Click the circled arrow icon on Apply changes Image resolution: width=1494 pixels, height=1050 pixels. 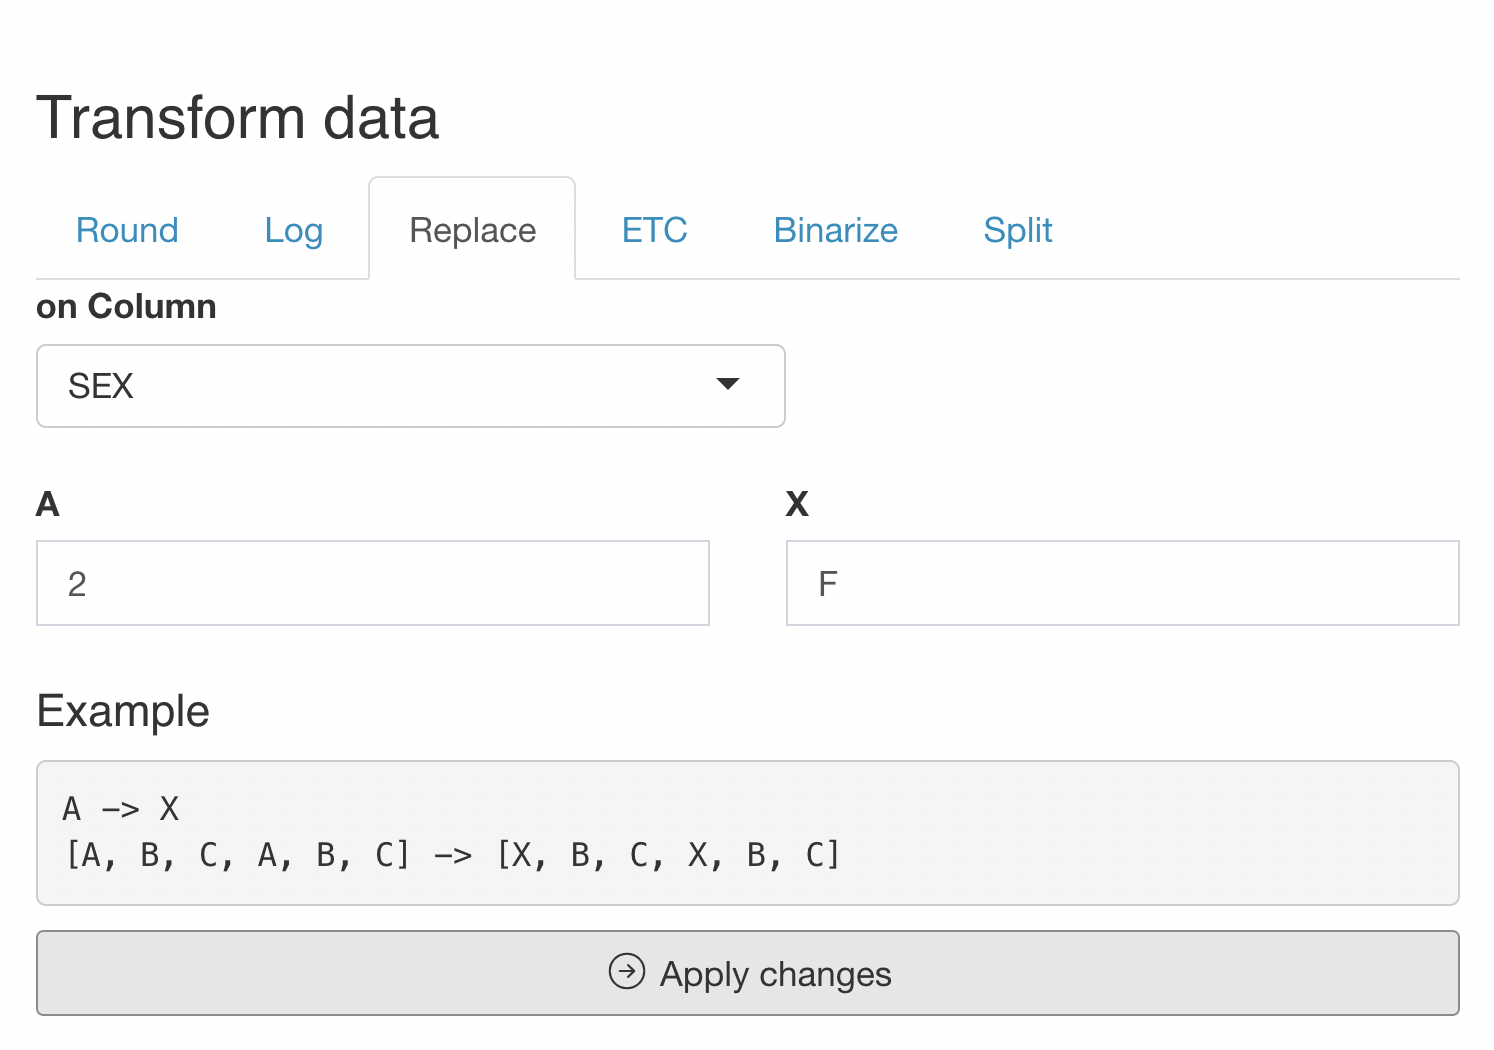pyautogui.click(x=627, y=971)
